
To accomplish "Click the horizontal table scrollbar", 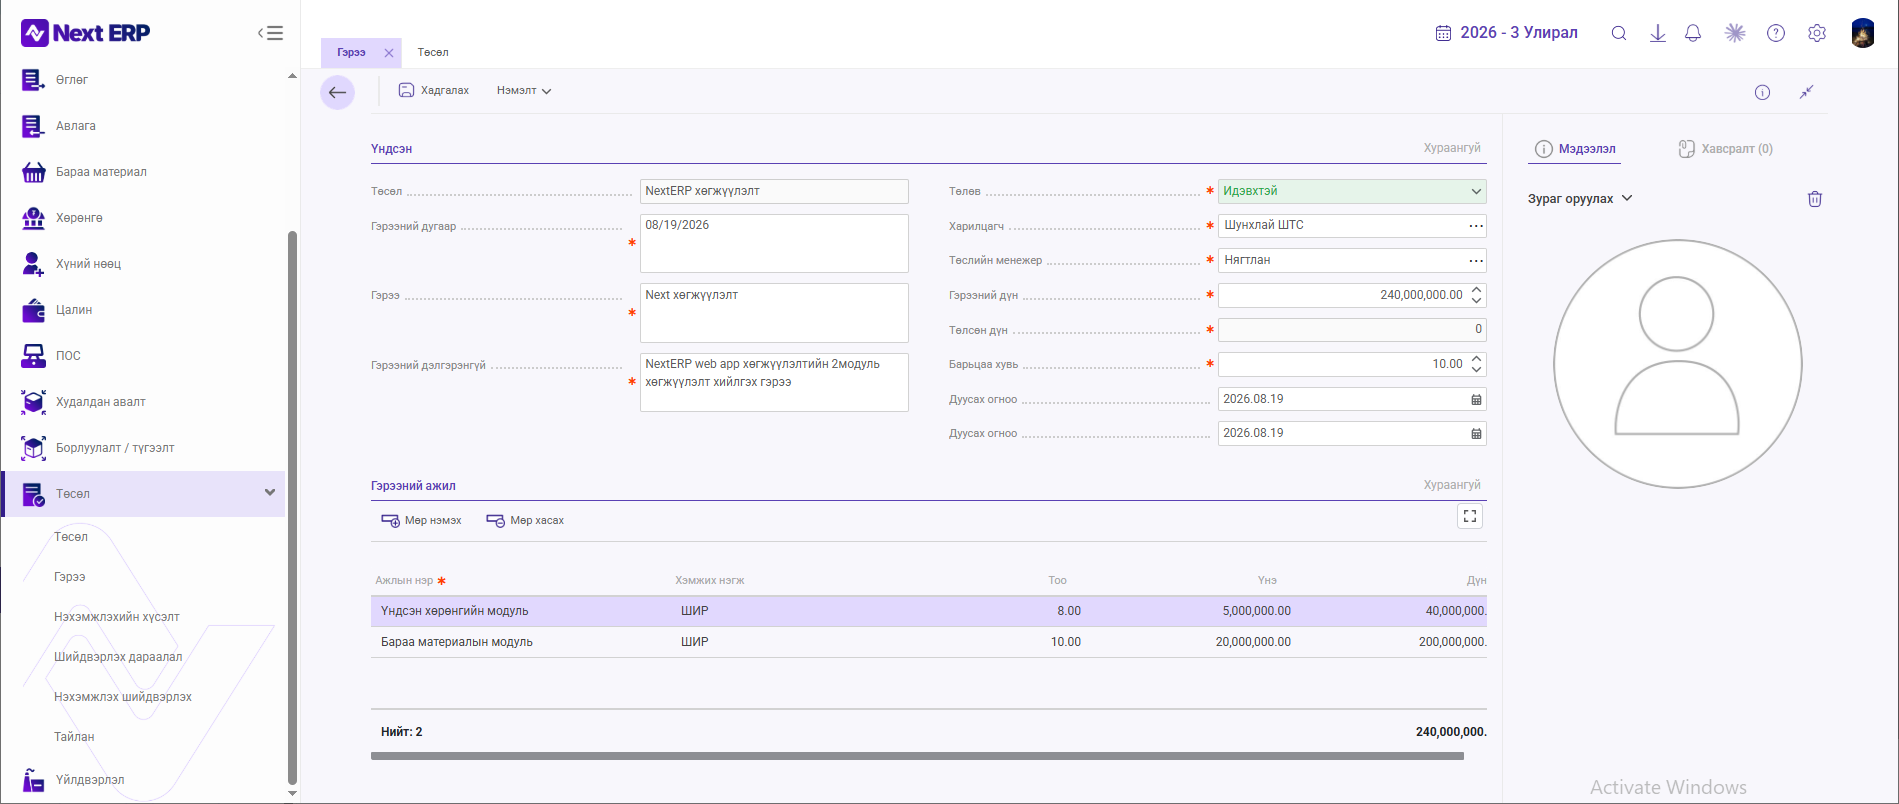I will [x=917, y=756].
